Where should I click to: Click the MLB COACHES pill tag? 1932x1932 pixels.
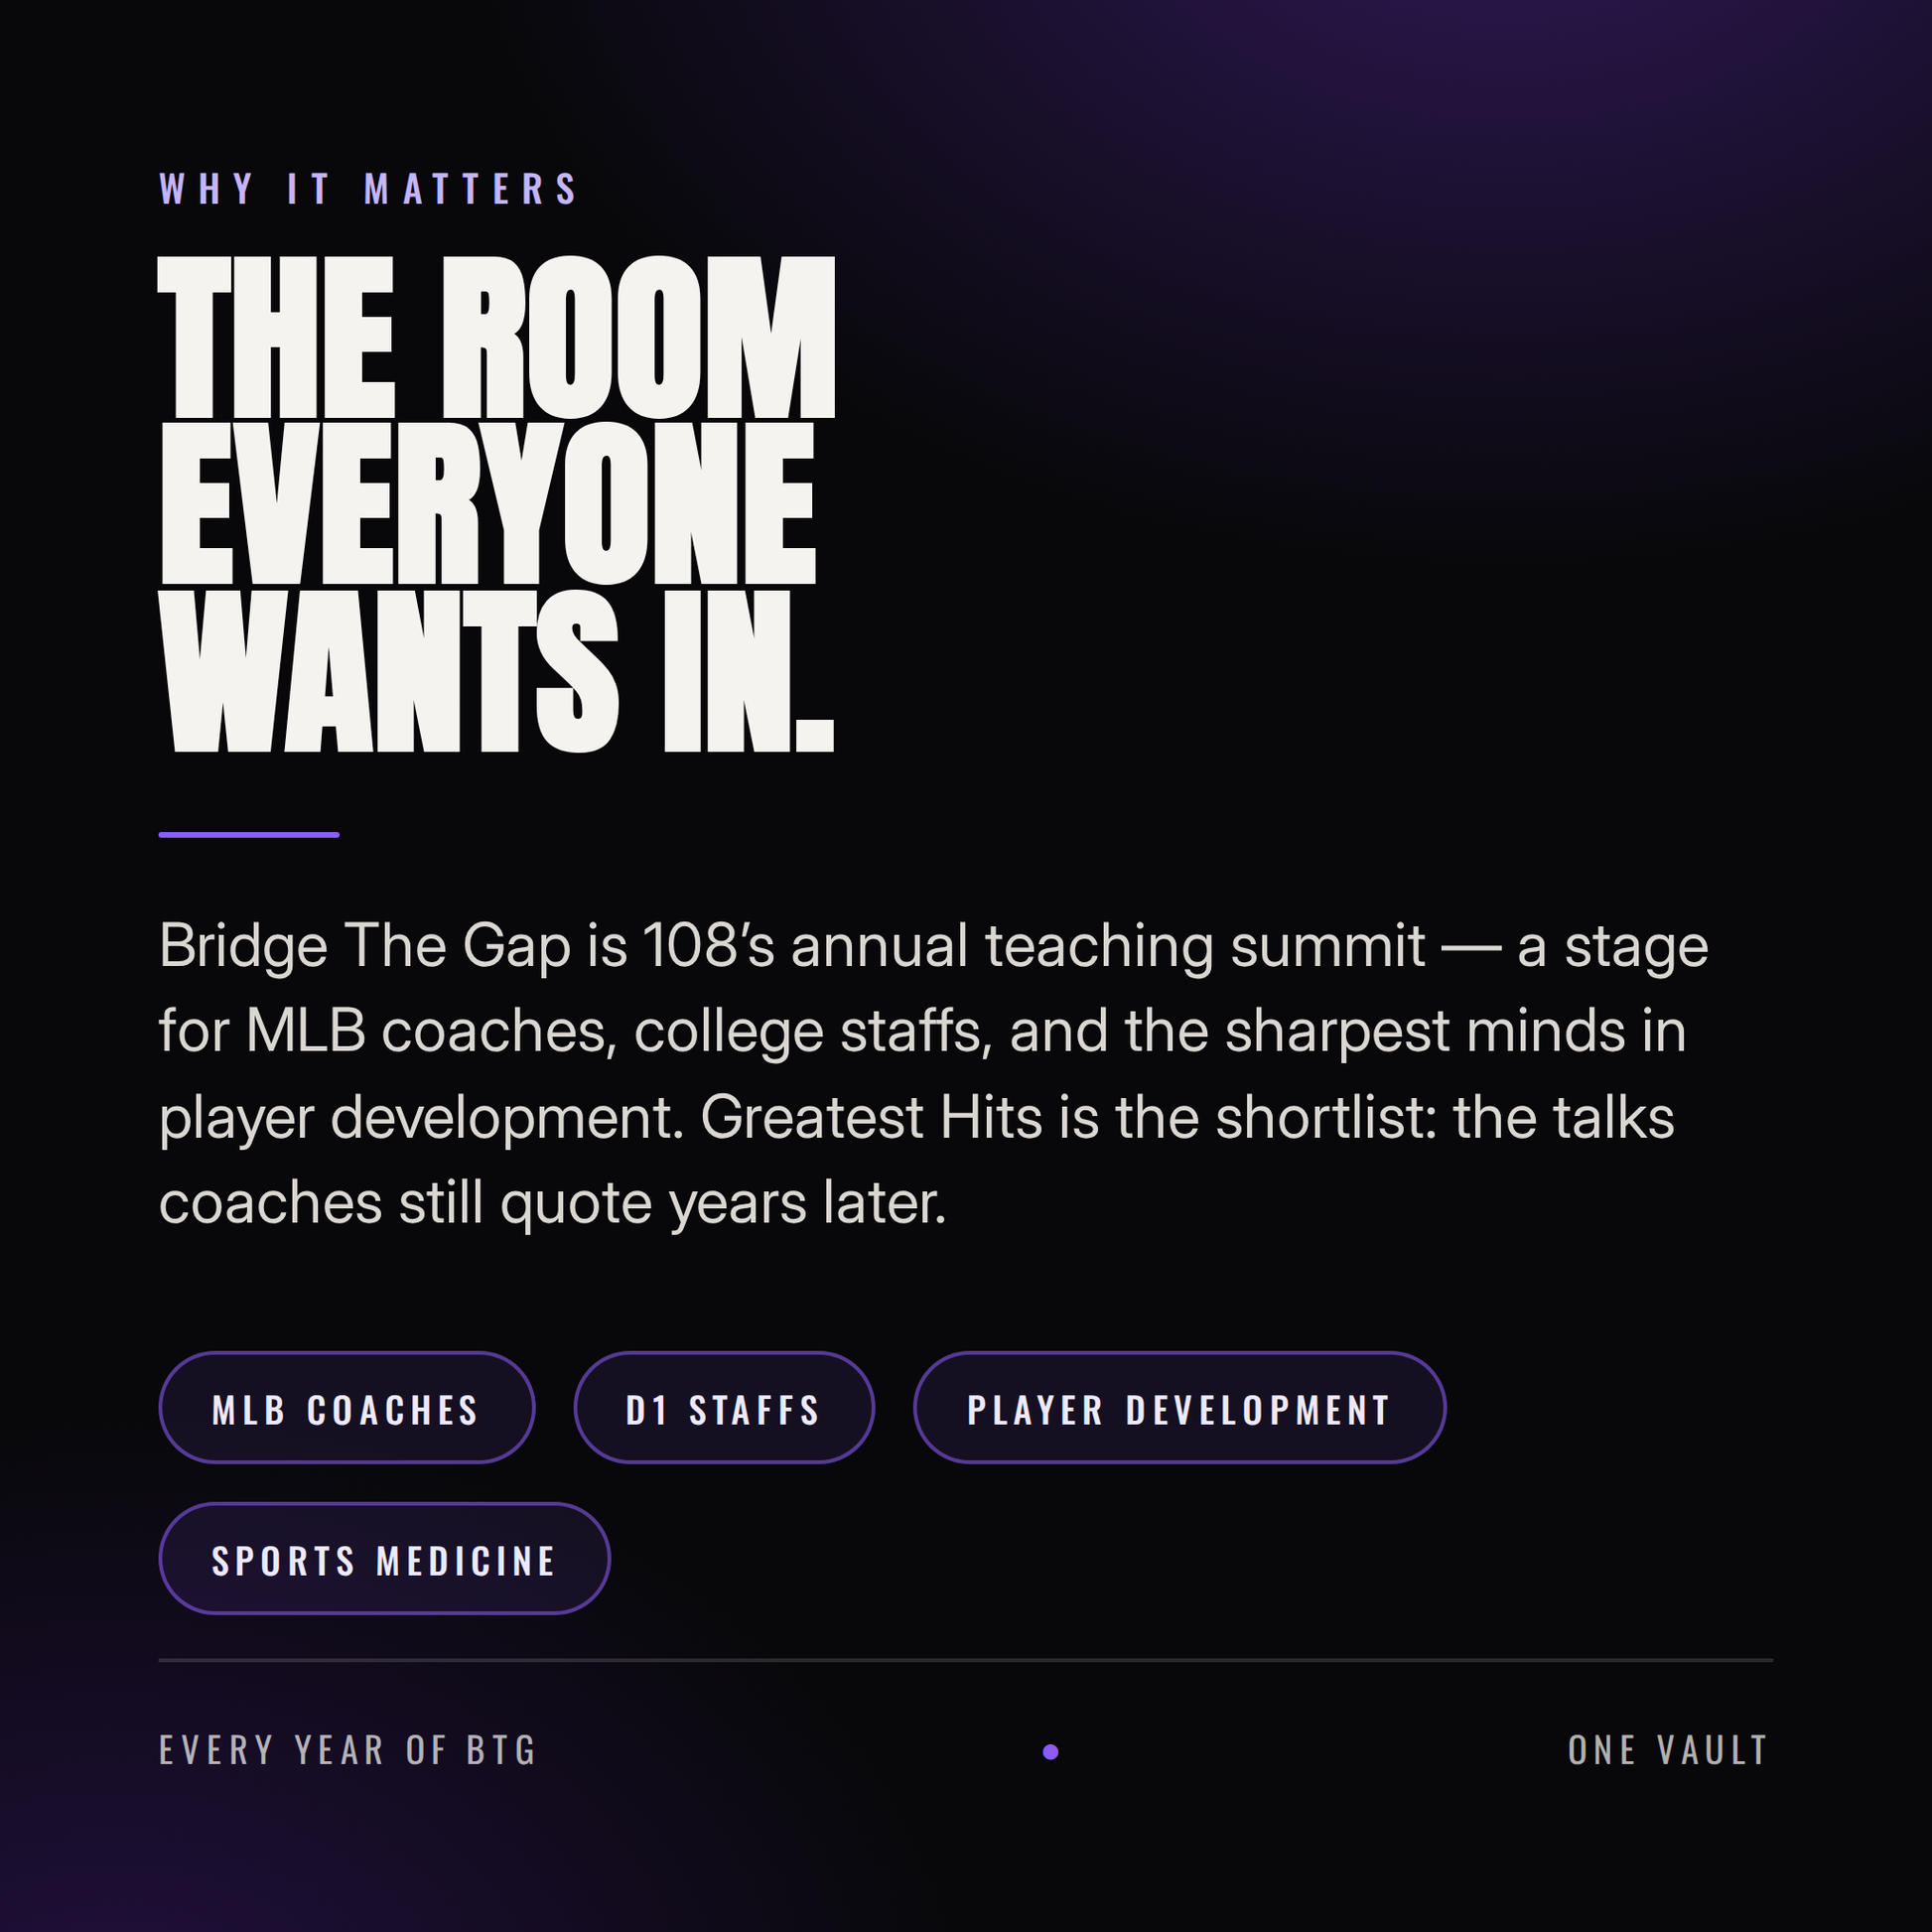pyautogui.click(x=346, y=1408)
